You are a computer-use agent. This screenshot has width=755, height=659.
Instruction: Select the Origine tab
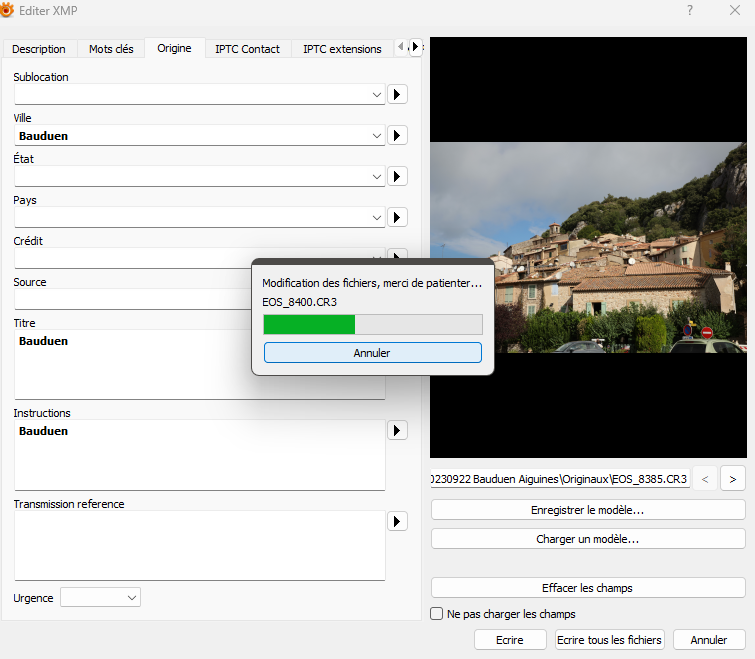(174, 48)
